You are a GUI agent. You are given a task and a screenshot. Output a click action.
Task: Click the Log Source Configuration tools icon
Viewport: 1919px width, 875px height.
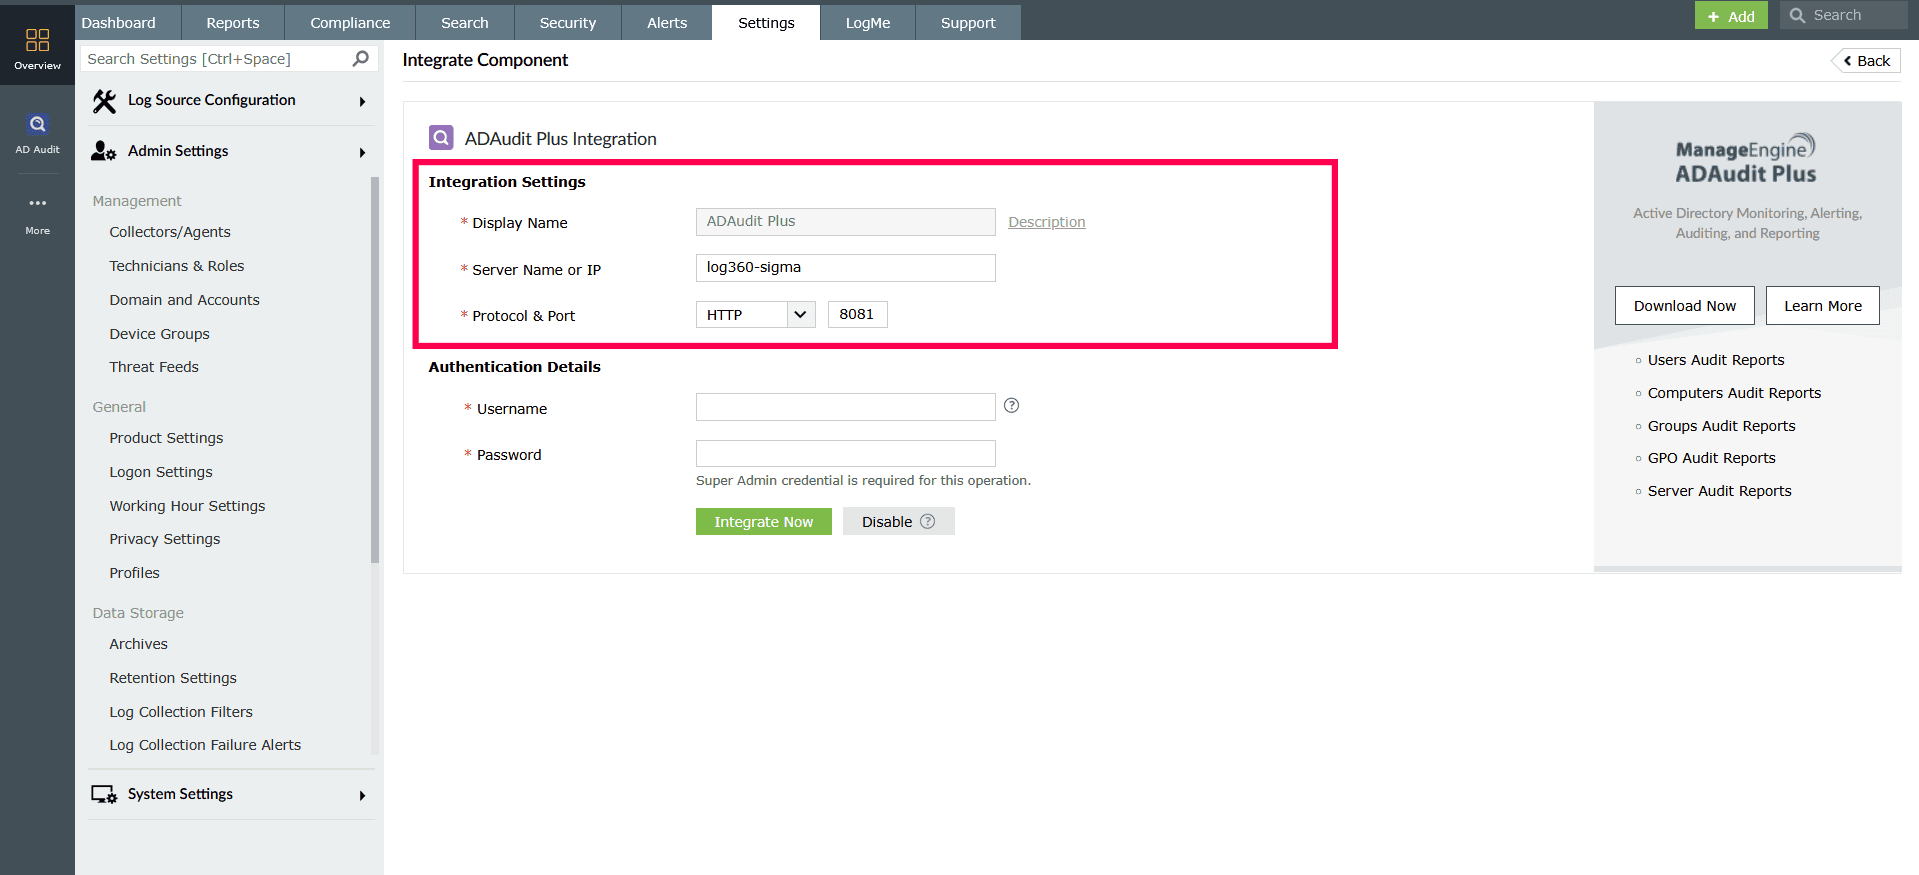click(x=104, y=101)
